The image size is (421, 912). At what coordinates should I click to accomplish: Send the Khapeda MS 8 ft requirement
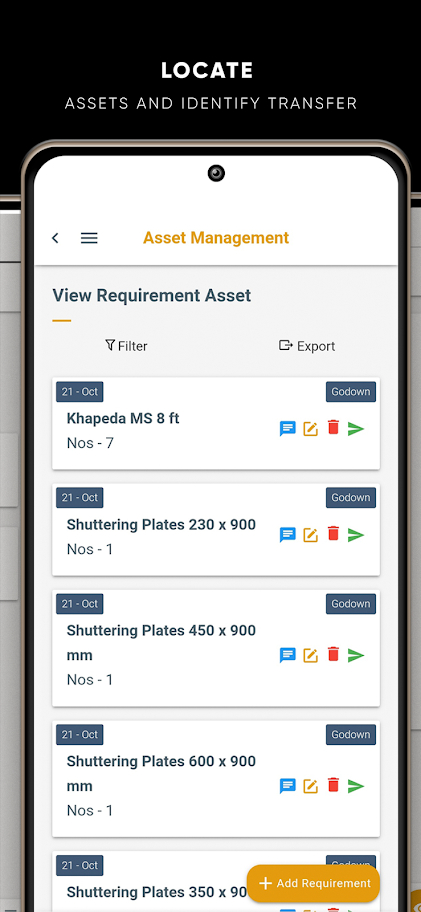356,429
